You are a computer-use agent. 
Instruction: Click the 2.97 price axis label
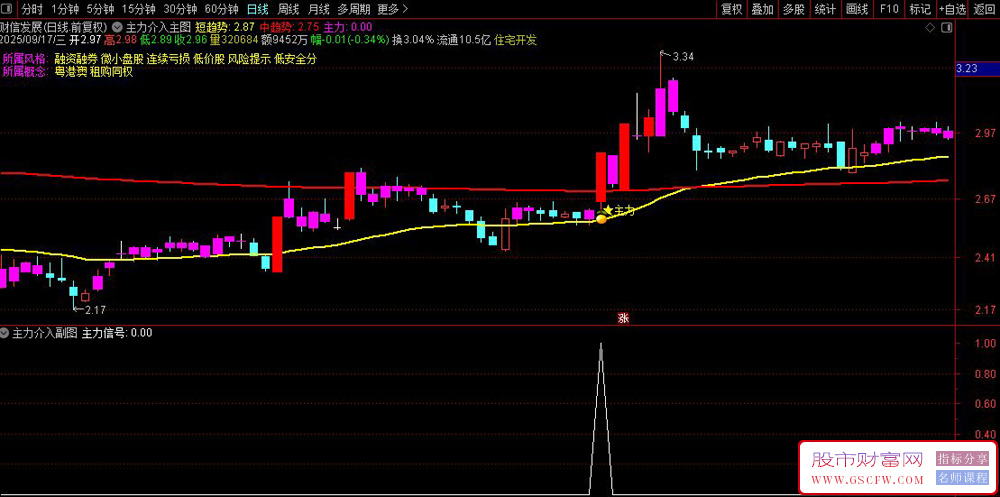coord(985,133)
